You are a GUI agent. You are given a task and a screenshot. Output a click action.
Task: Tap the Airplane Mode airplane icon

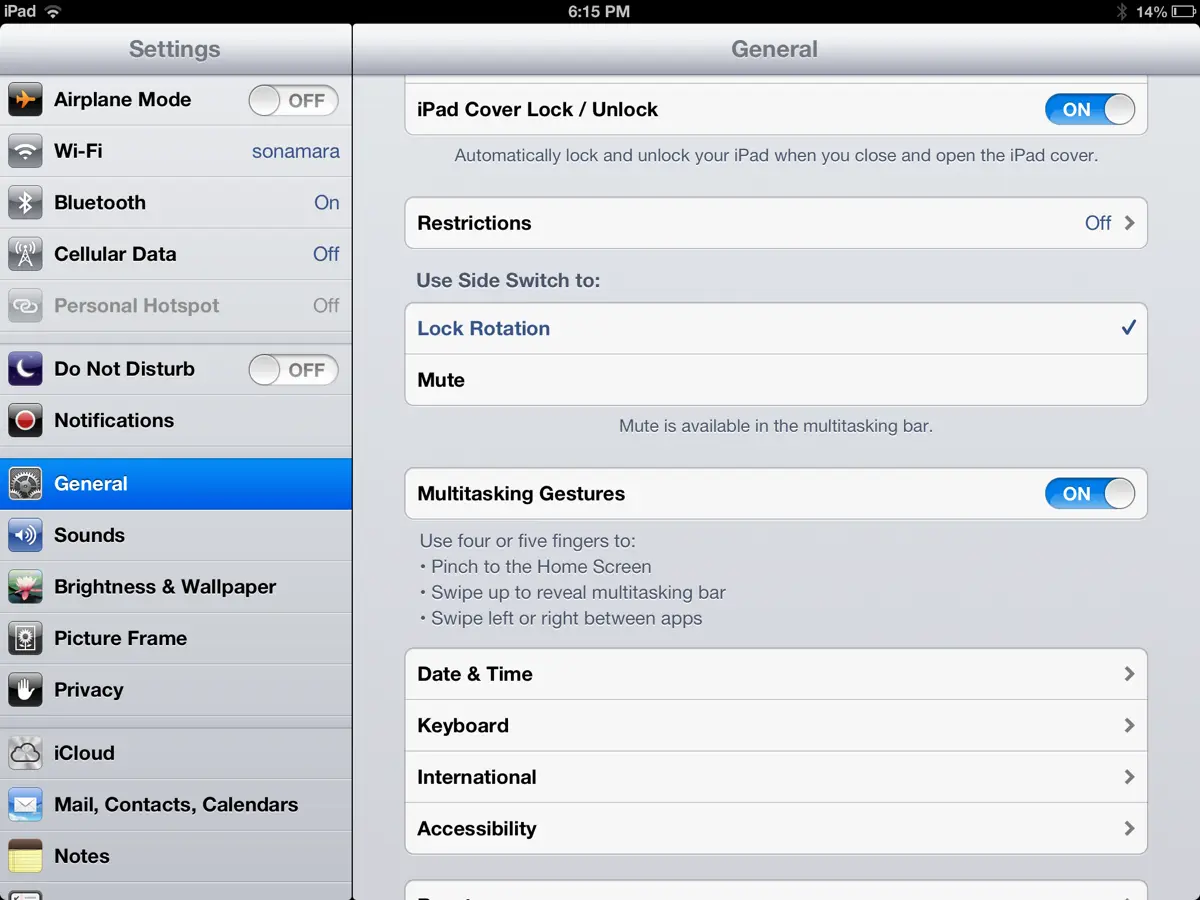(25, 100)
